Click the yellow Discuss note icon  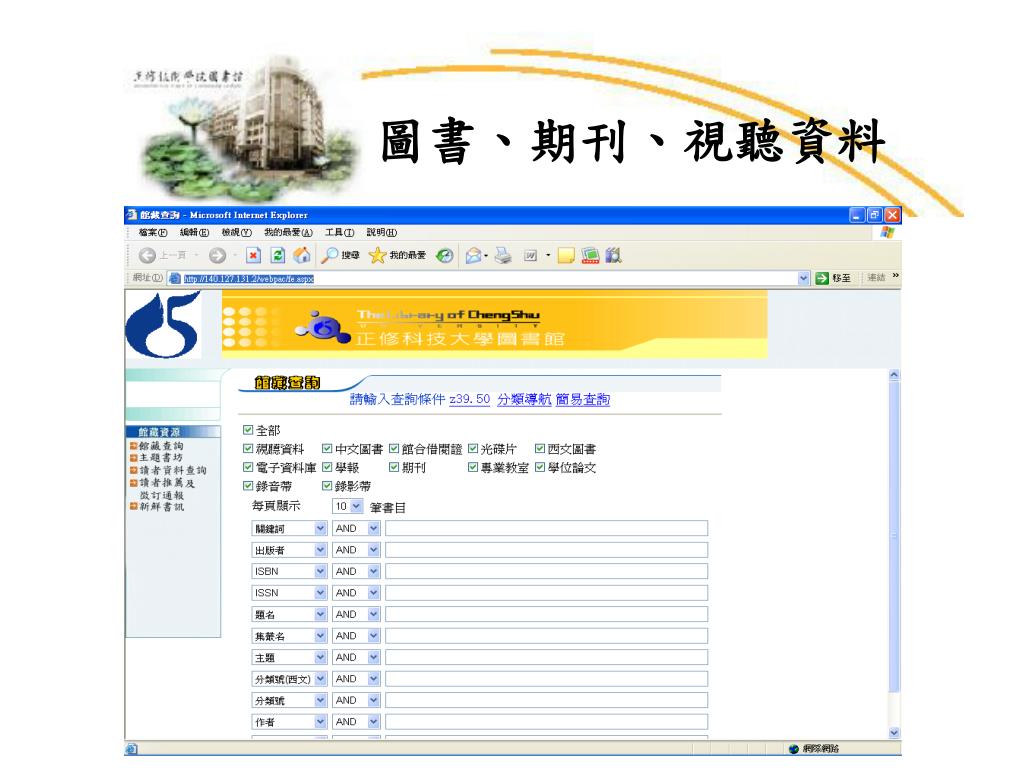click(566, 255)
